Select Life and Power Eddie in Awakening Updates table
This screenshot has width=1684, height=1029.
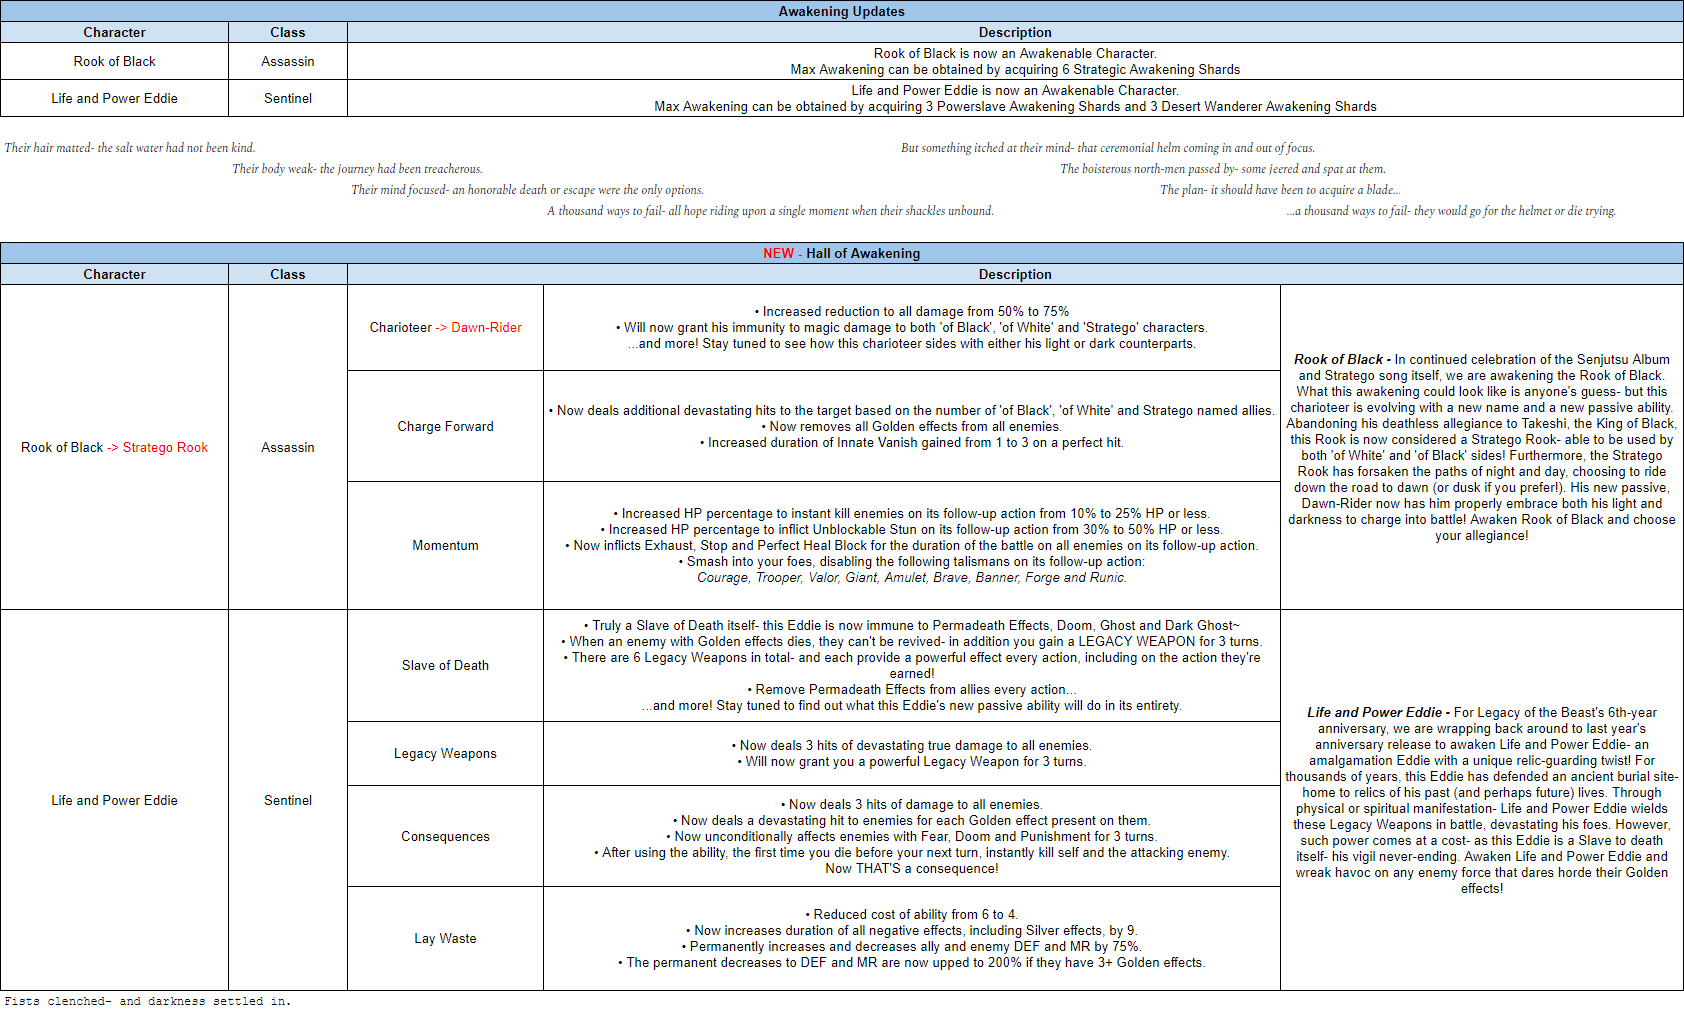point(115,98)
